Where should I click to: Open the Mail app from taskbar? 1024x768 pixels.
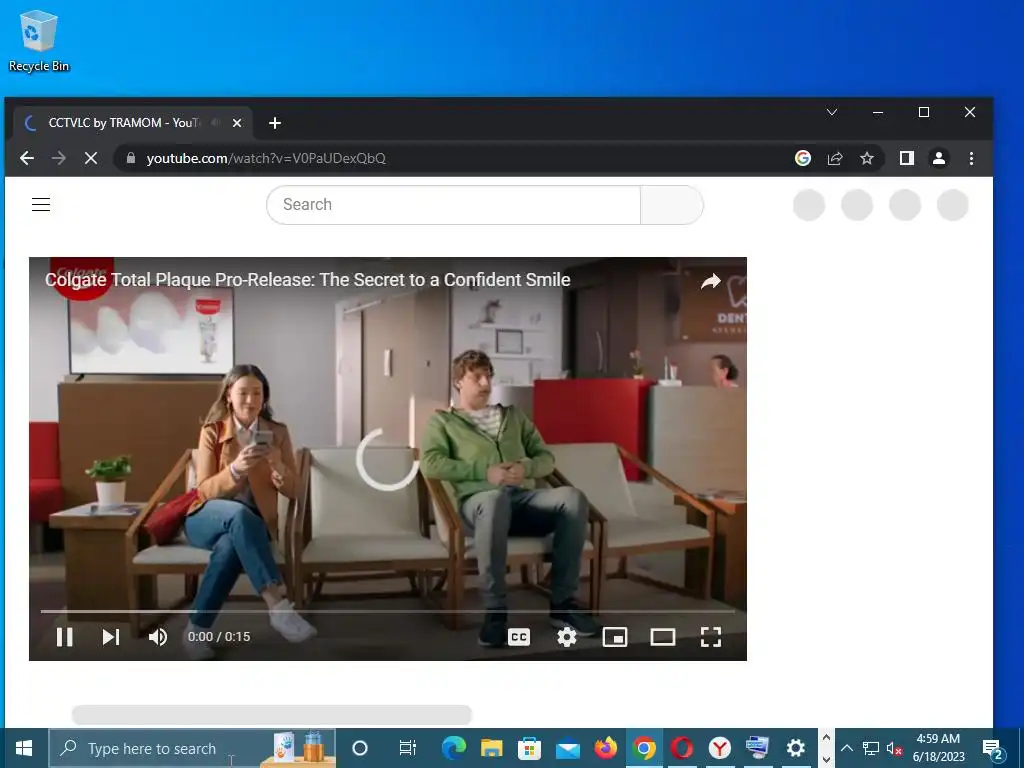pos(568,748)
